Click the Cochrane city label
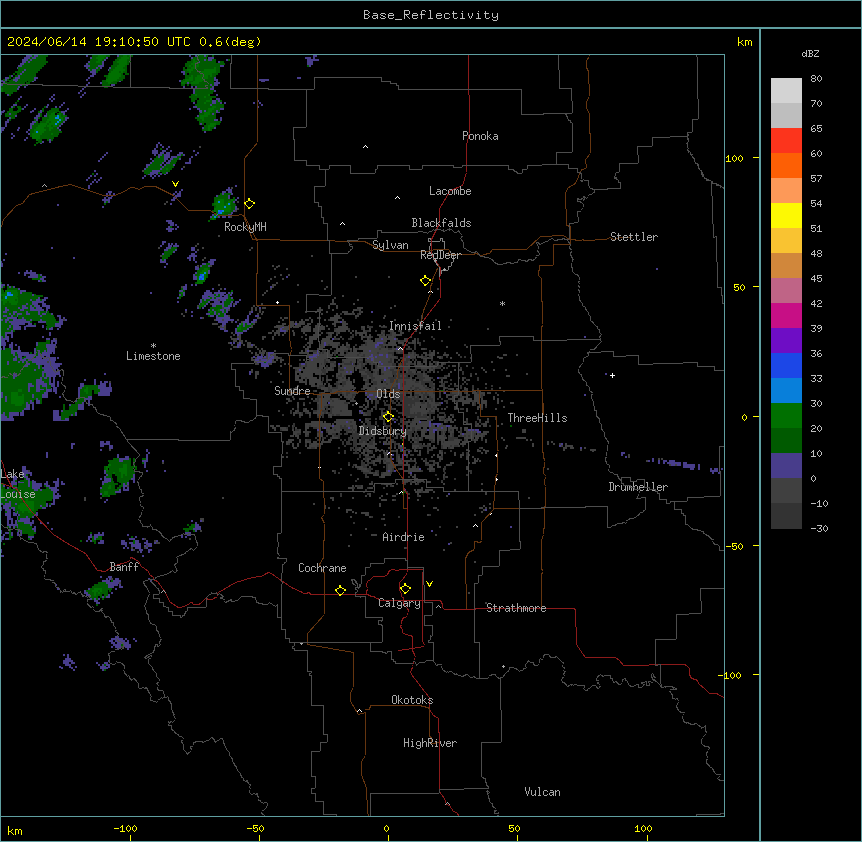The width and height of the screenshot is (862, 842). click(x=322, y=568)
